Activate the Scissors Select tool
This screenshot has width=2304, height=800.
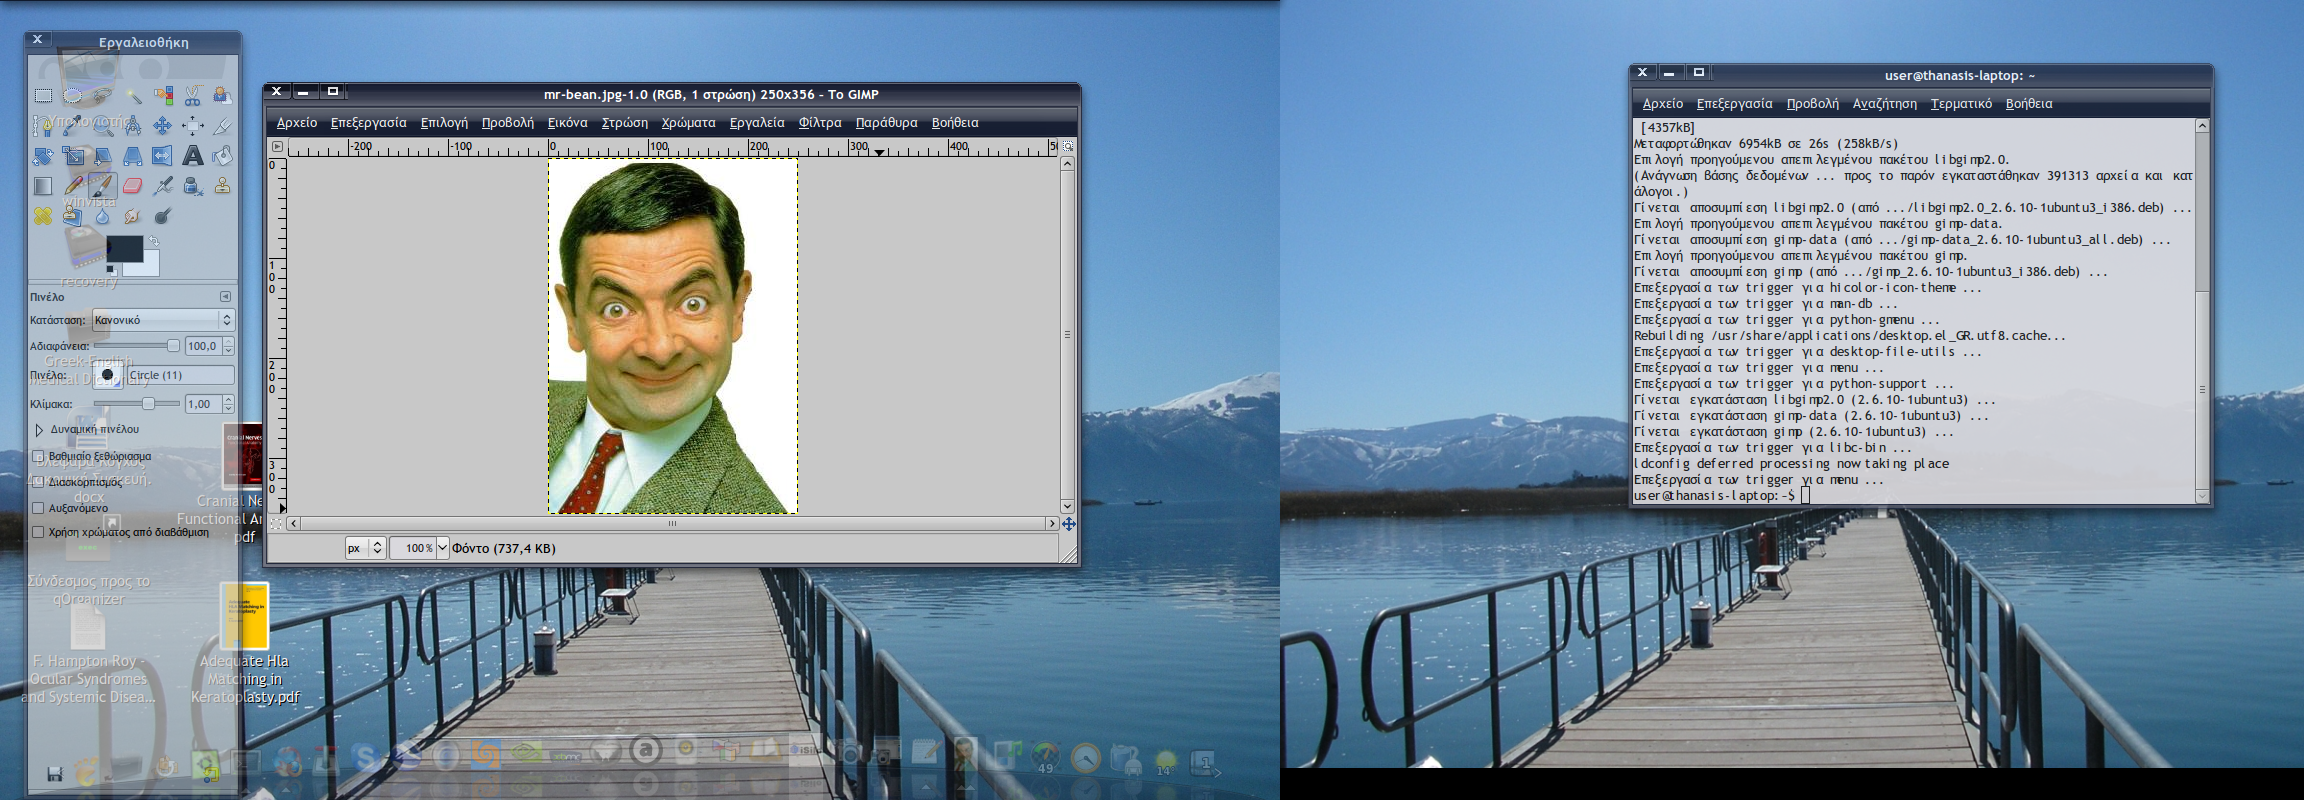pos(193,96)
